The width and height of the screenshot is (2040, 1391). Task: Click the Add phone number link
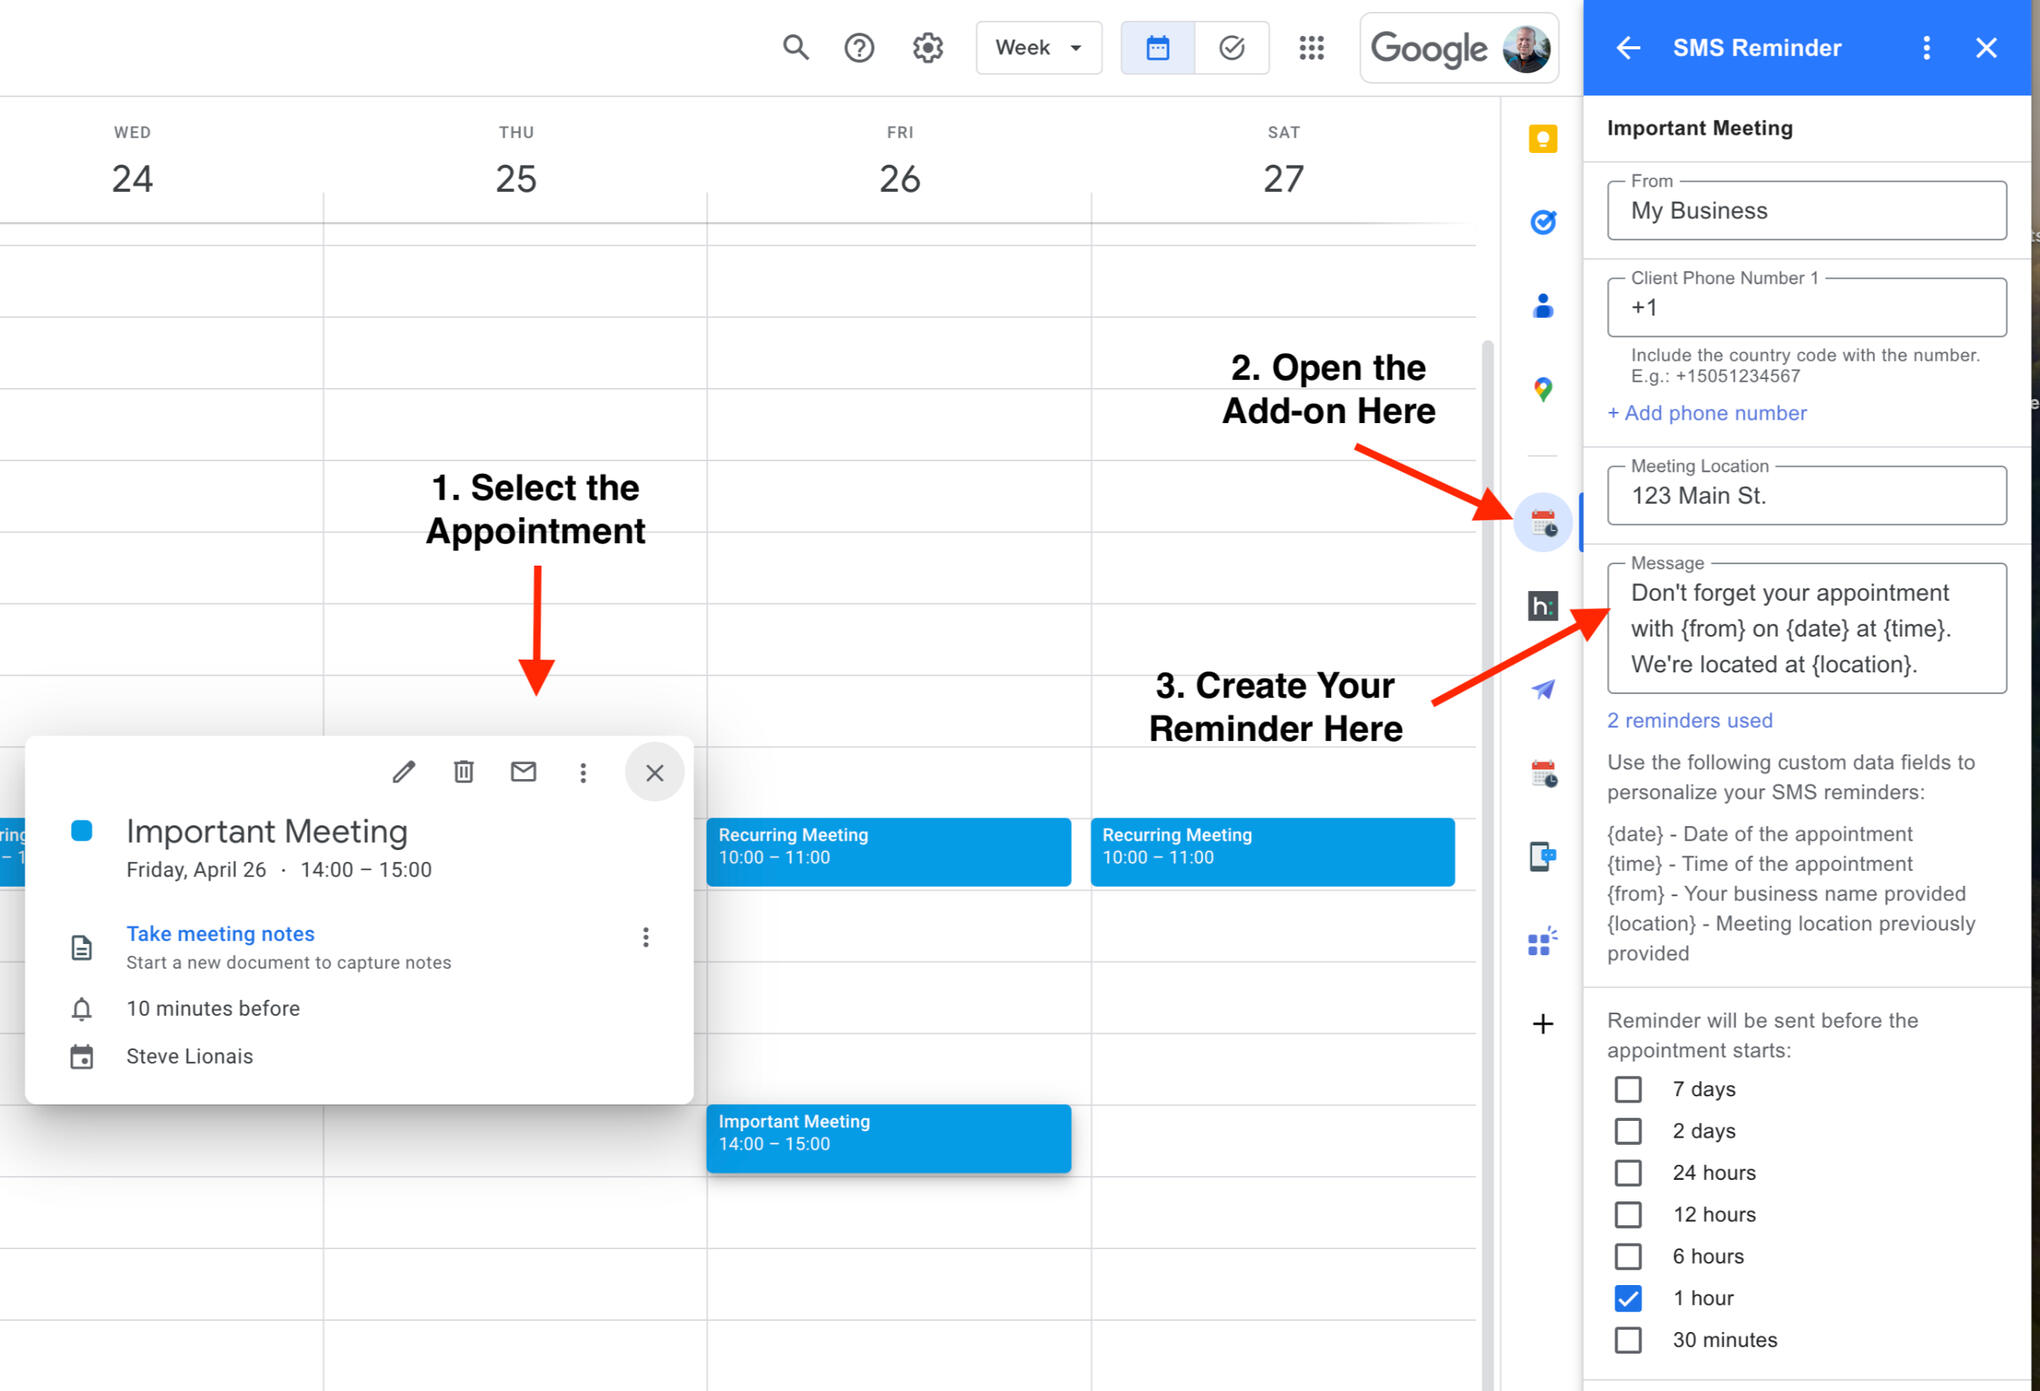1706,413
